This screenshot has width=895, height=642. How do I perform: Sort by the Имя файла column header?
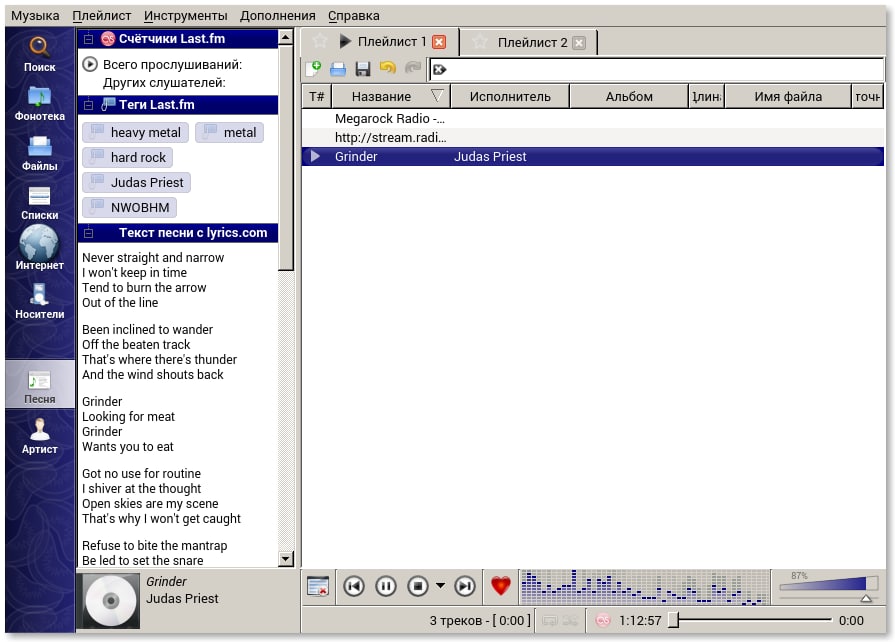coord(788,96)
